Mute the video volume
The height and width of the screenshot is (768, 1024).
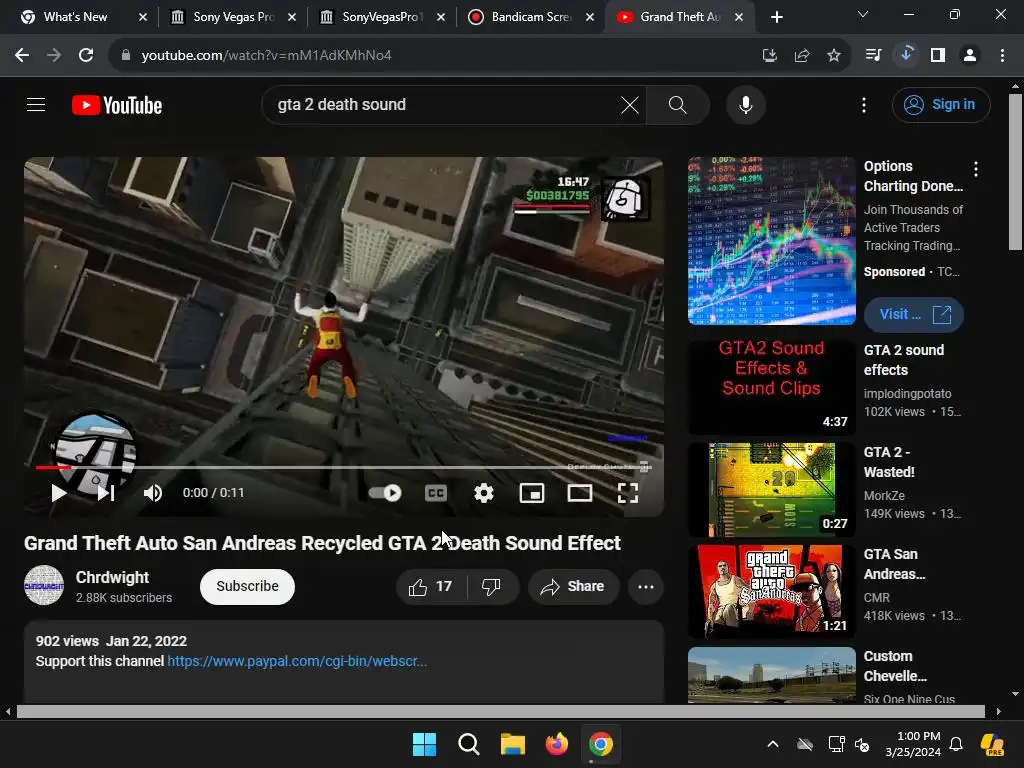(x=153, y=493)
